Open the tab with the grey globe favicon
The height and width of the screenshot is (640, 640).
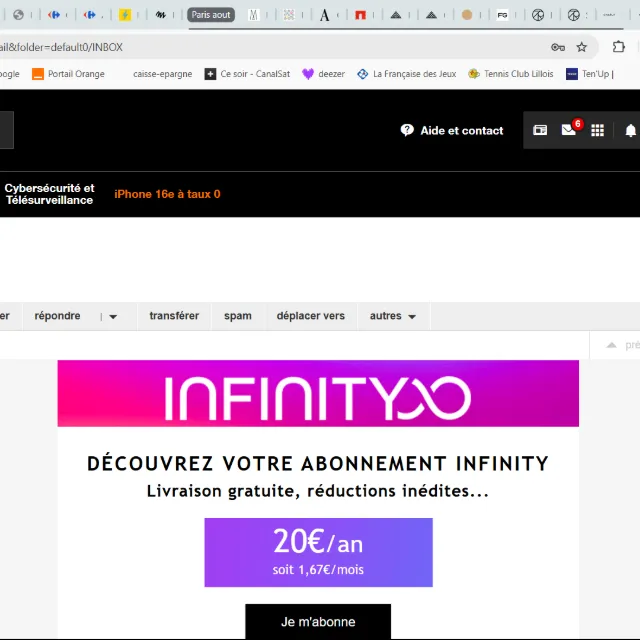click(18, 15)
